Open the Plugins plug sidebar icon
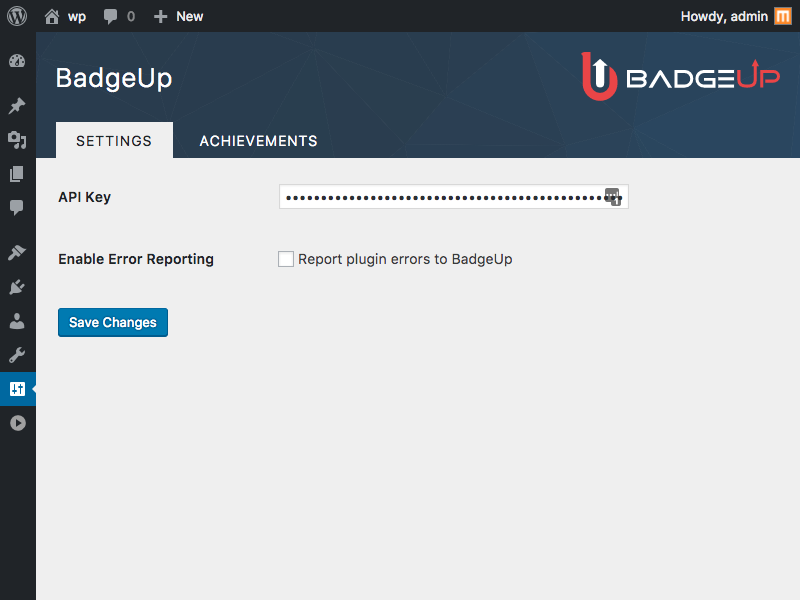 tap(17, 287)
